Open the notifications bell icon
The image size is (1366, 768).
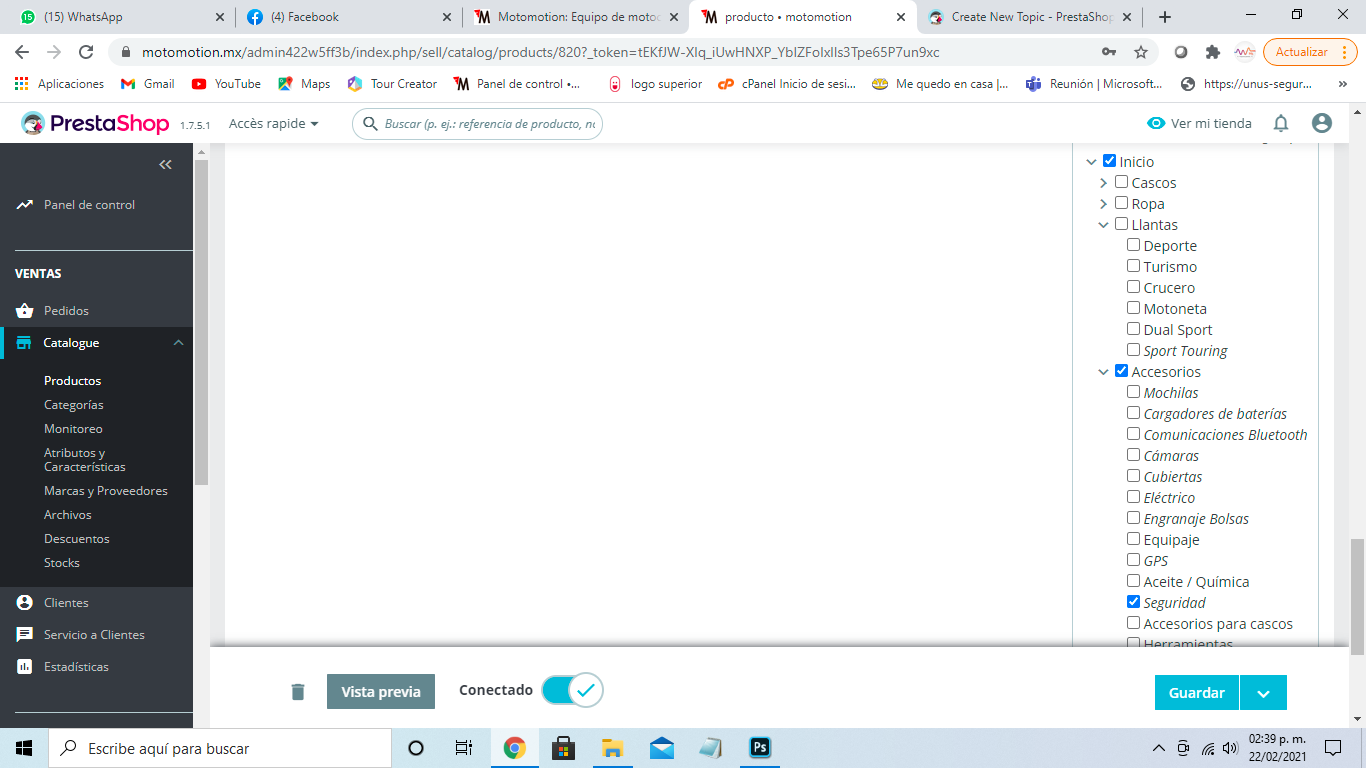tap(1281, 123)
